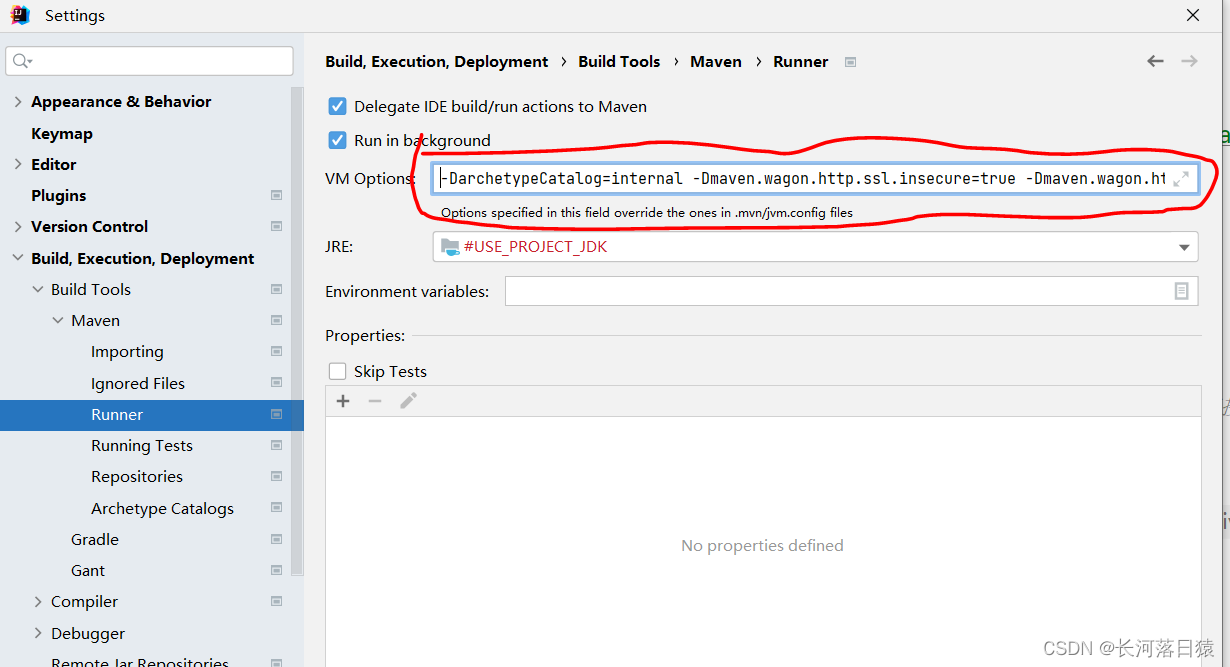Screen dimensions: 1230x667
Task: Enable the Skip Tests checkbox
Action: [338, 372]
